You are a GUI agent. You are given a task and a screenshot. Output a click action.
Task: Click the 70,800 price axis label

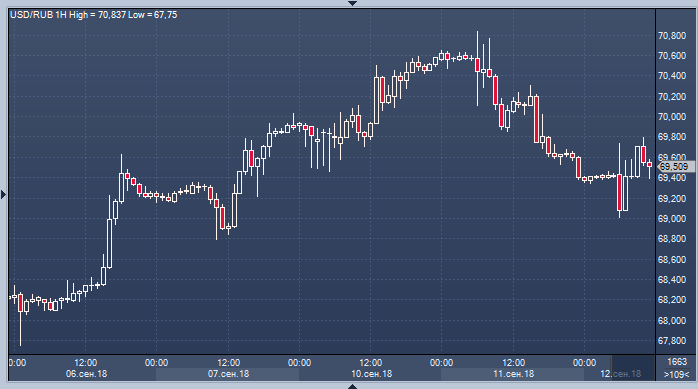(x=672, y=36)
